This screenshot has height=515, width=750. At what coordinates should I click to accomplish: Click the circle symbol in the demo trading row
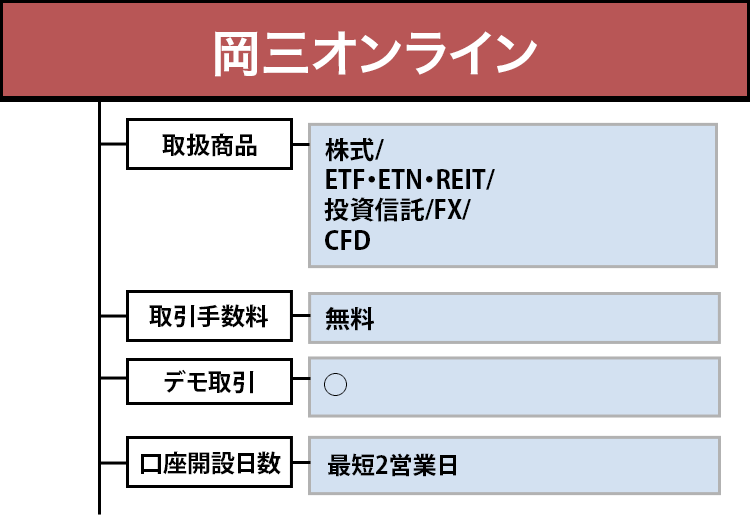[x=336, y=386]
